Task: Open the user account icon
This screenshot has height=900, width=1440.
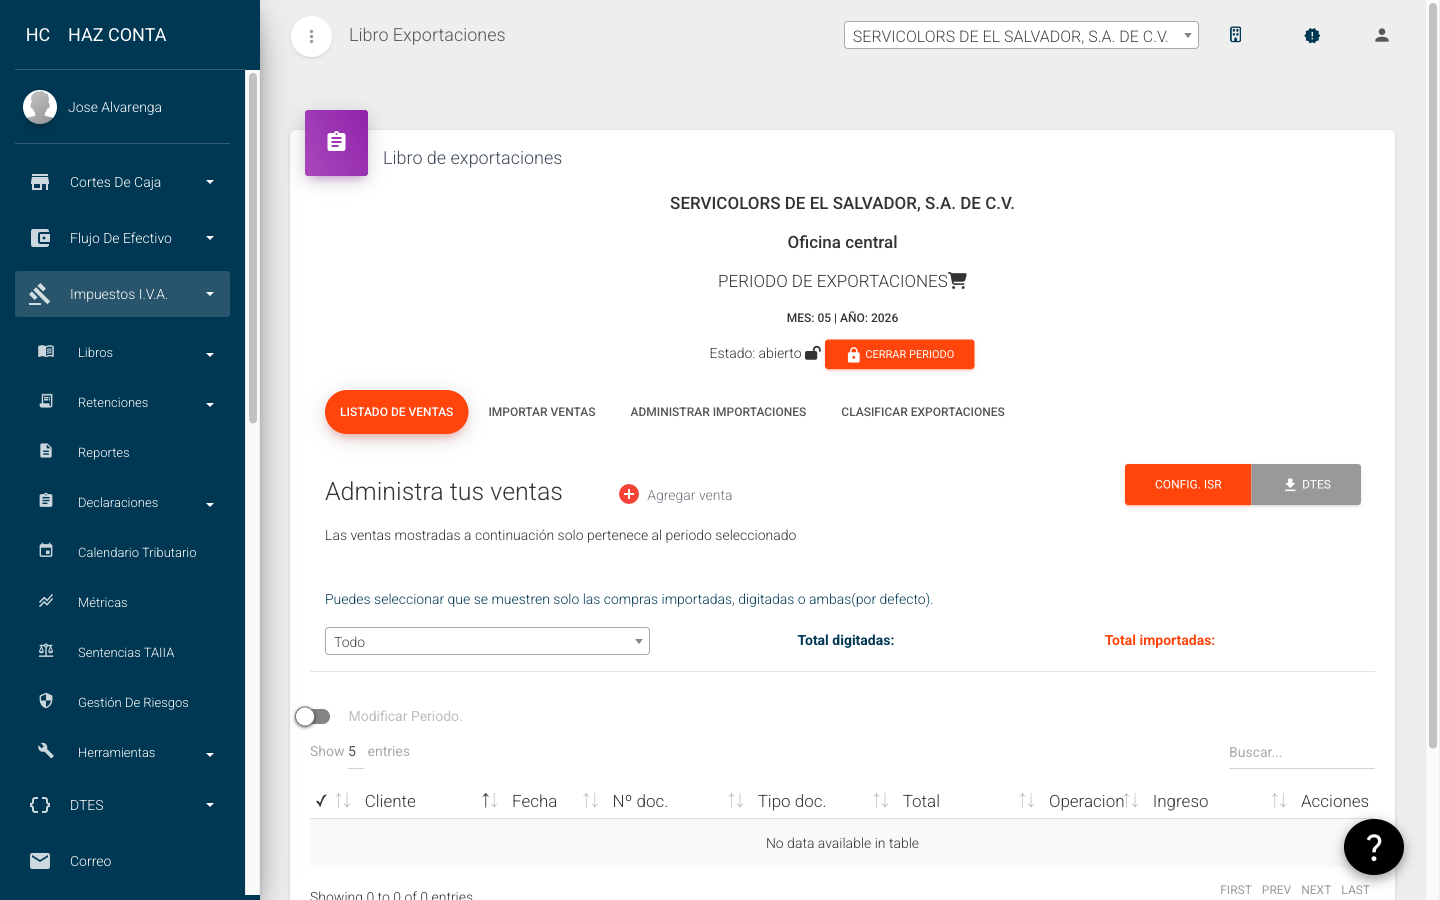Action: 1382,35
